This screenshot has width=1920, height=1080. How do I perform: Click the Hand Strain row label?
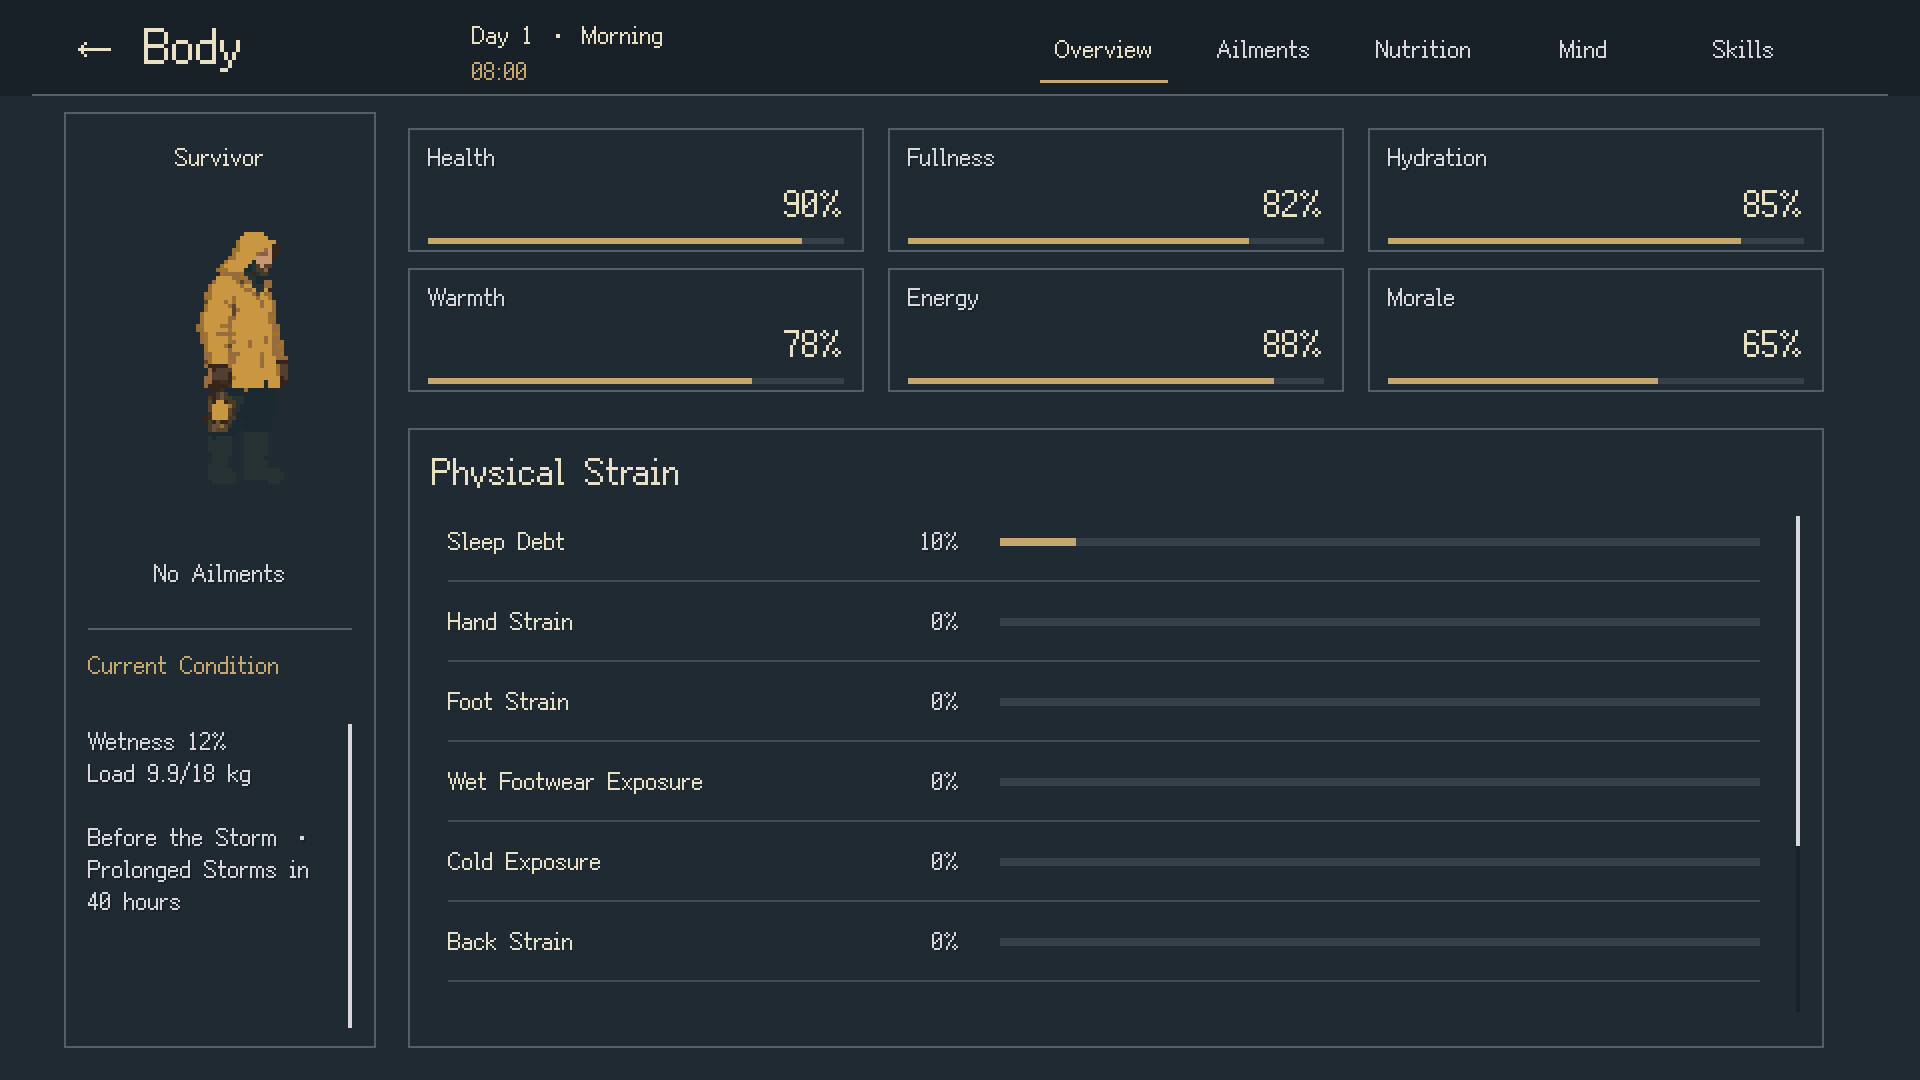click(510, 622)
